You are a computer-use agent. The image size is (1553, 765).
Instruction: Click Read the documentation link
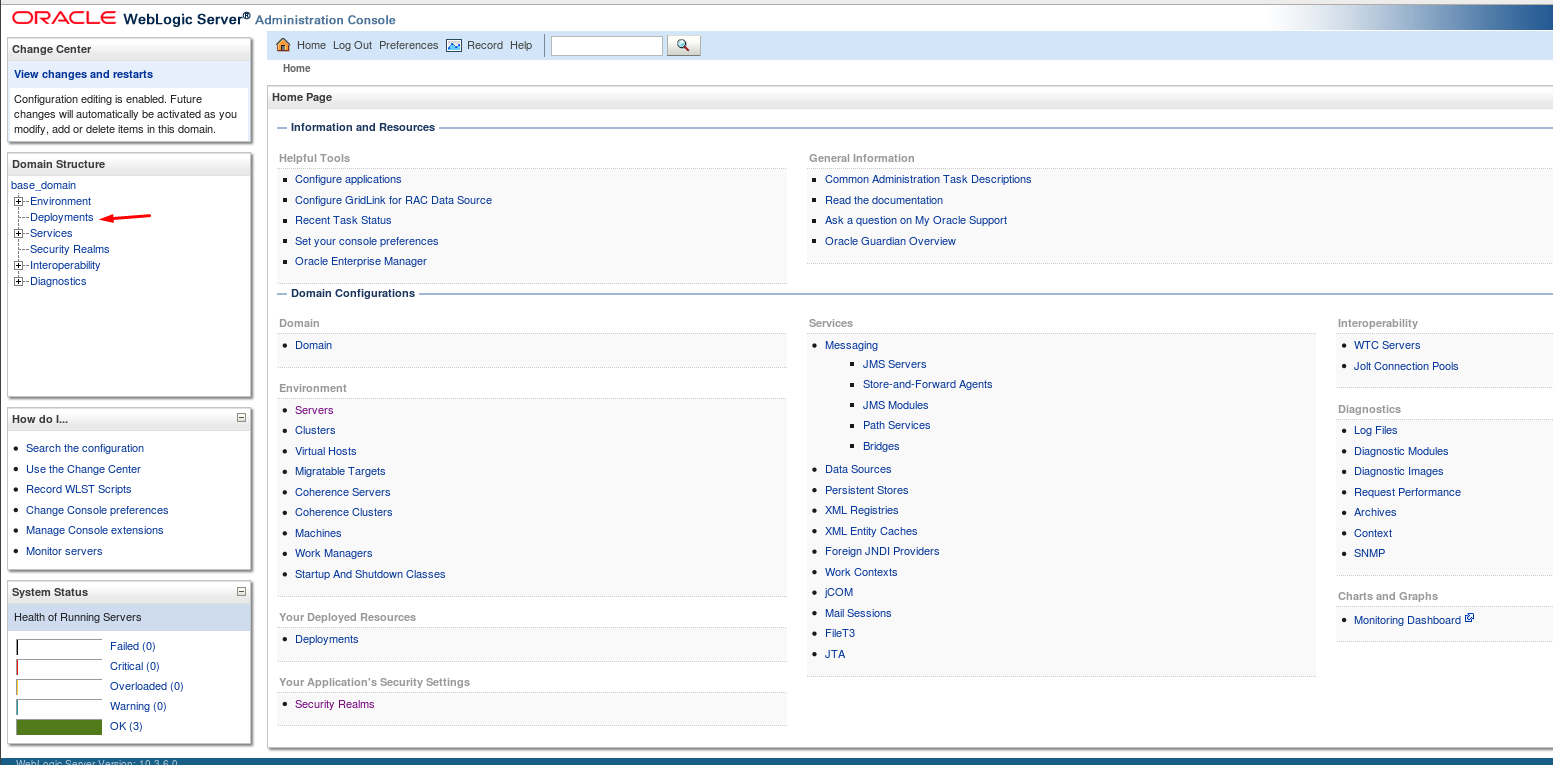pyautogui.click(x=884, y=200)
